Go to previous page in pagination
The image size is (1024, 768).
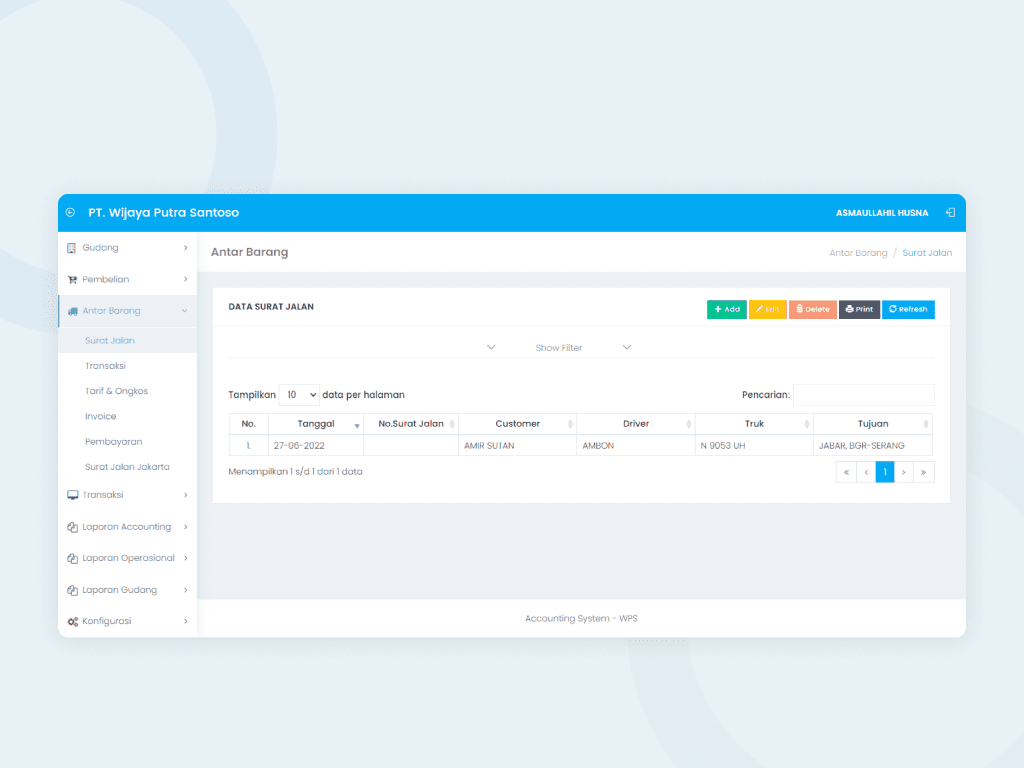(x=866, y=472)
